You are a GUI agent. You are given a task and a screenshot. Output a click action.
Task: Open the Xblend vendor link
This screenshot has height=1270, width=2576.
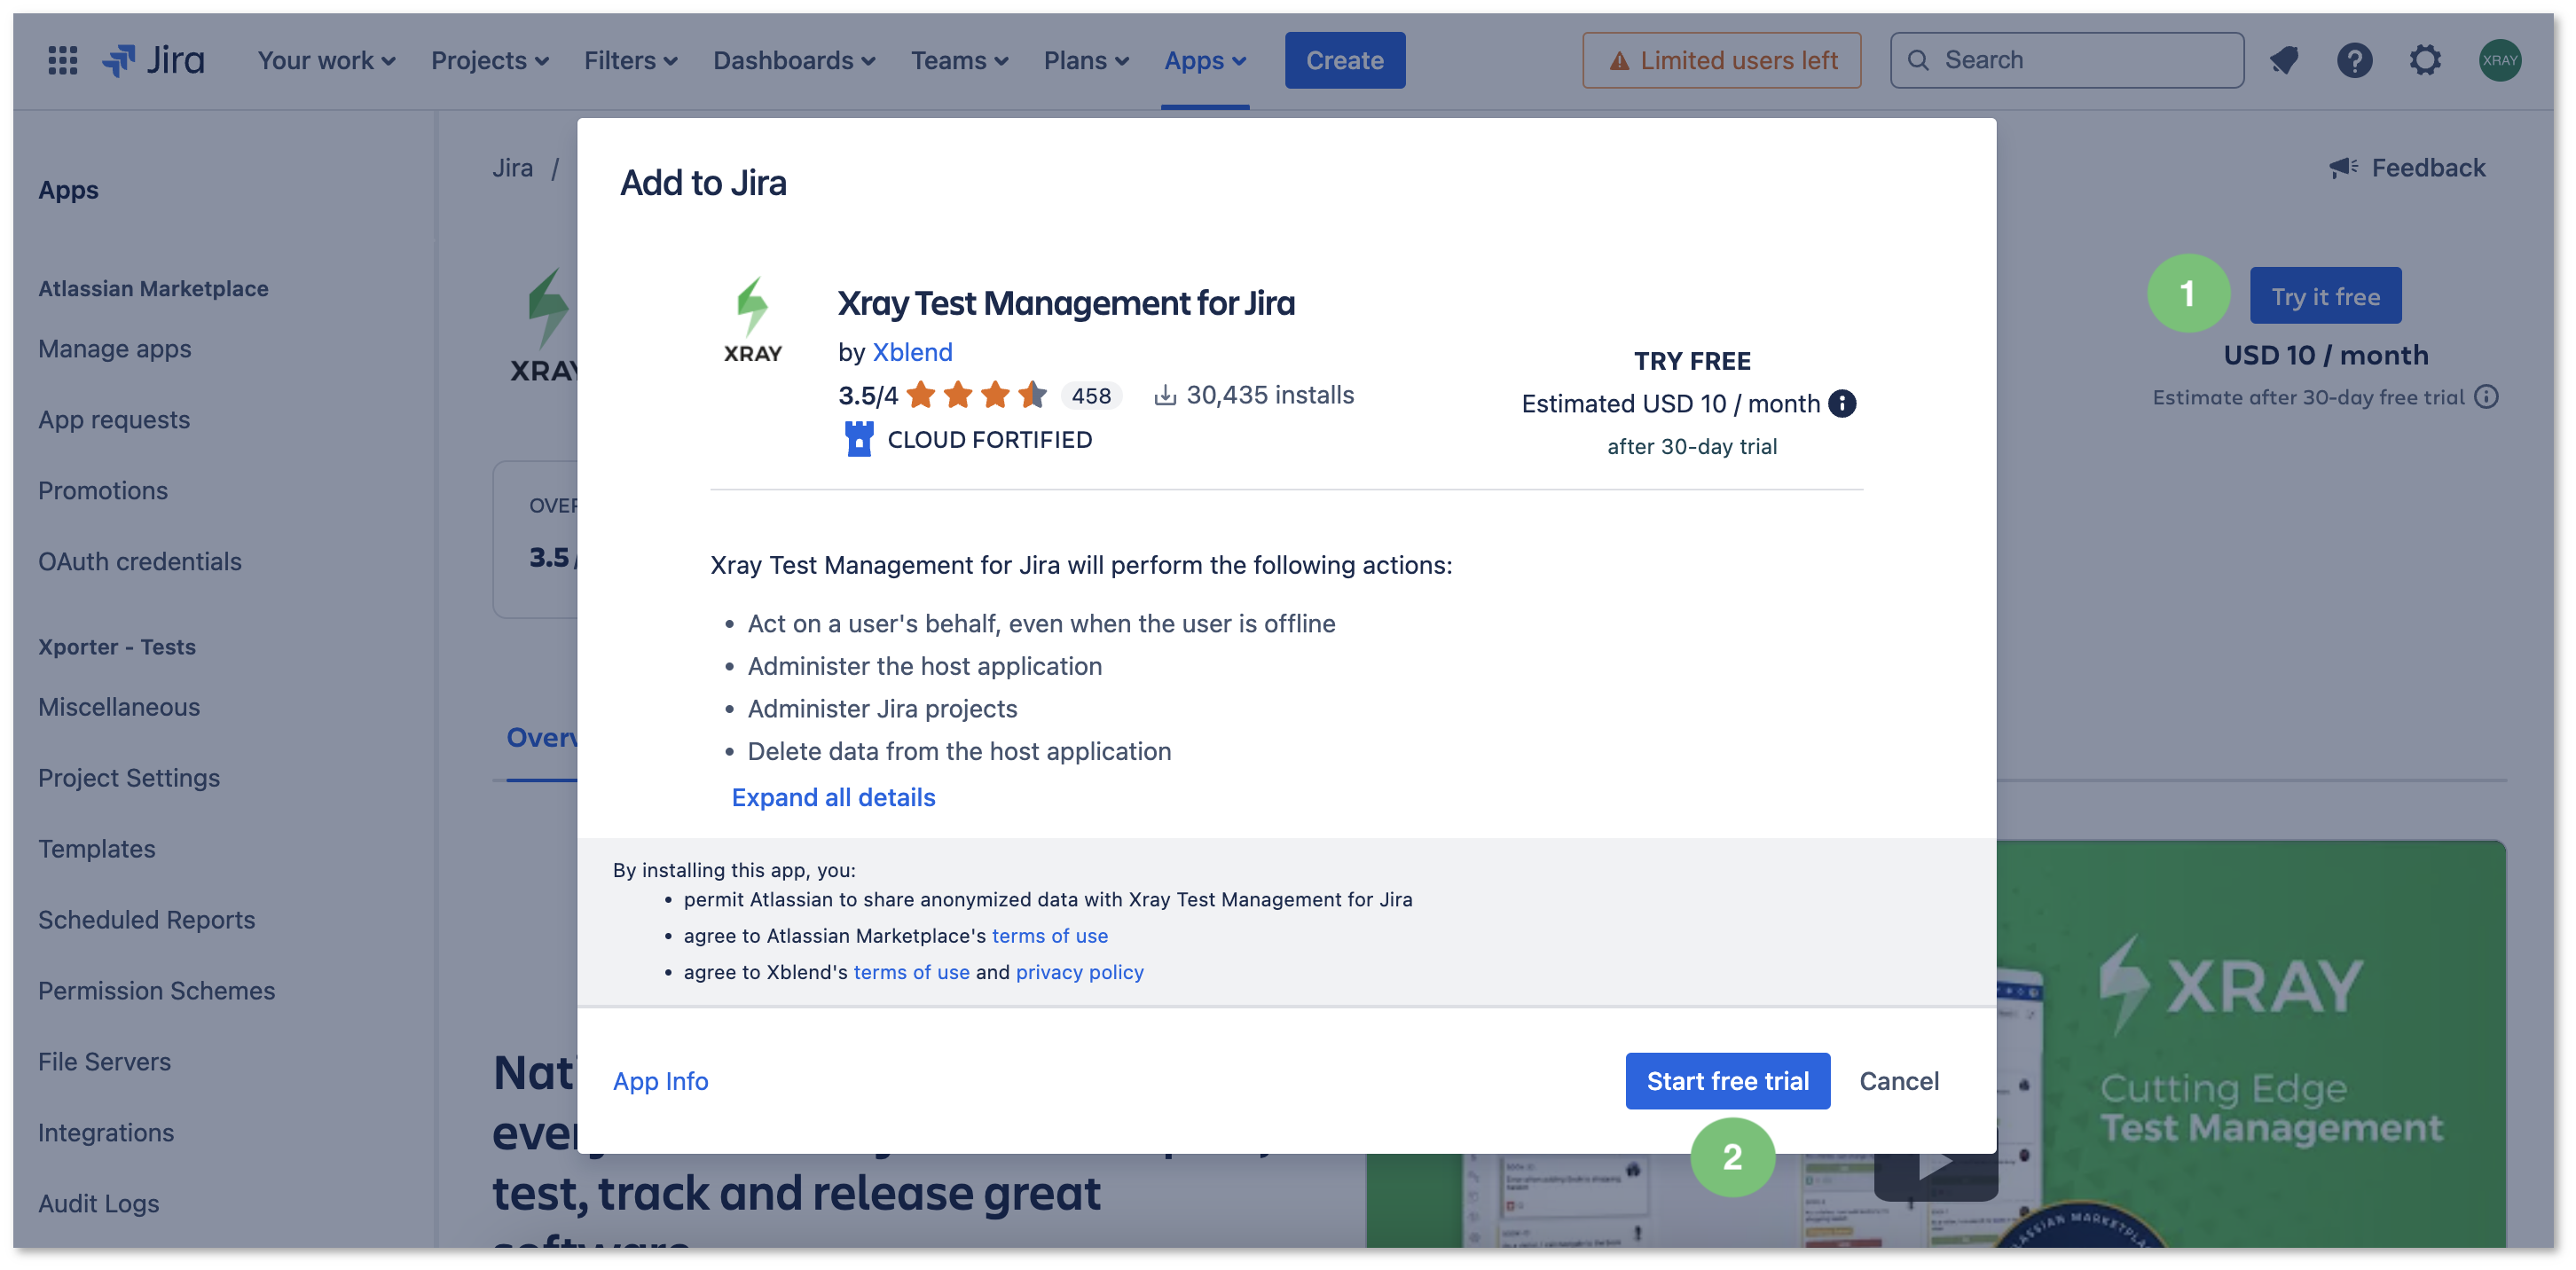[x=912, y=352]
